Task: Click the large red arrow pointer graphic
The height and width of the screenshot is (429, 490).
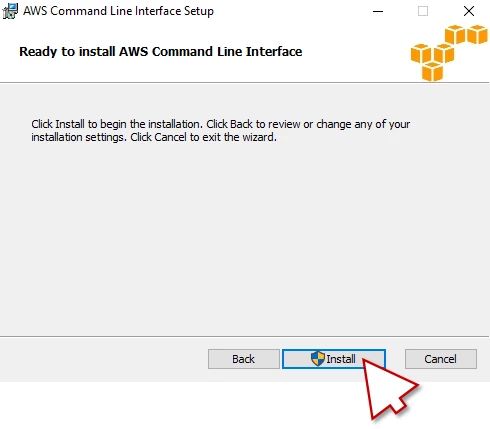Action: (x=388, y=387)
